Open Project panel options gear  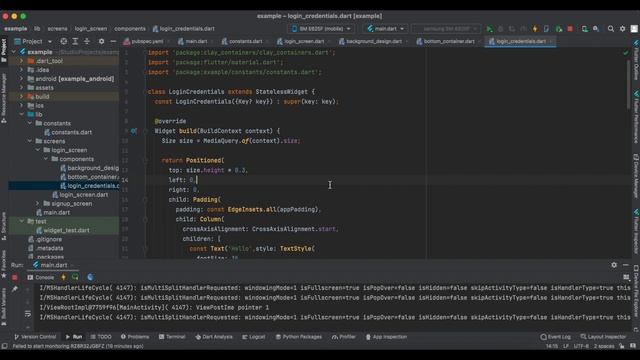coord(101,41)
